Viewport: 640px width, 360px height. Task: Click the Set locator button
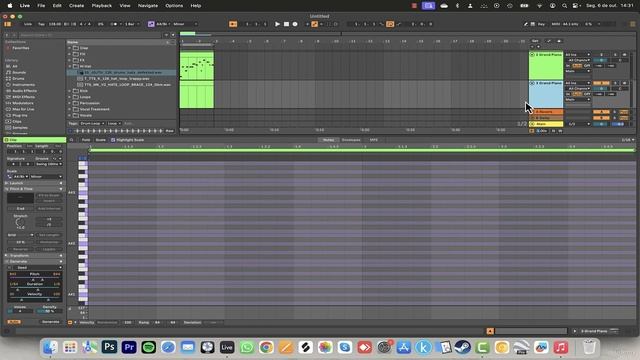(x=535, y=41)
